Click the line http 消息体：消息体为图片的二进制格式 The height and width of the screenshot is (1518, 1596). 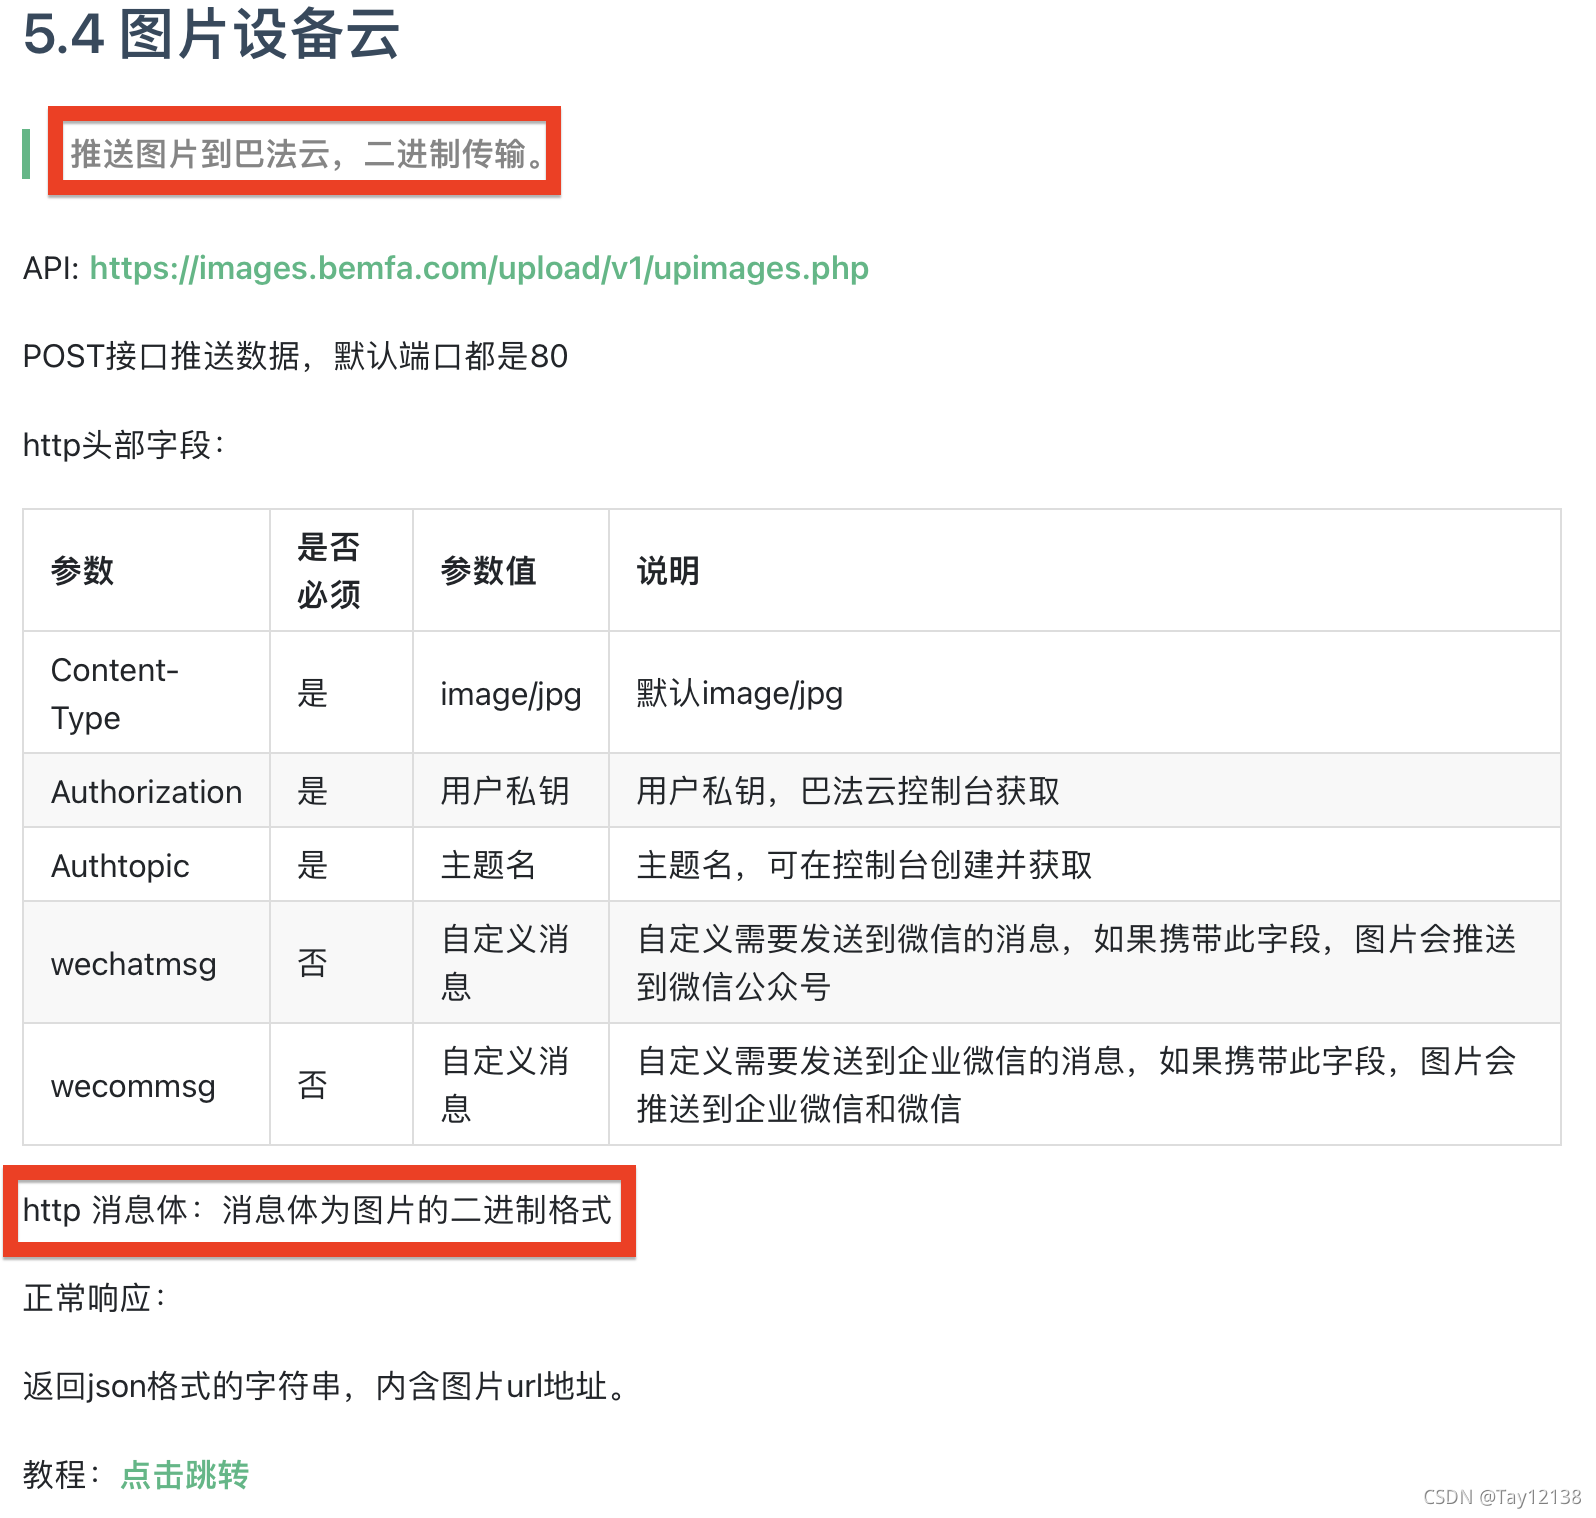coord(317,1210)
